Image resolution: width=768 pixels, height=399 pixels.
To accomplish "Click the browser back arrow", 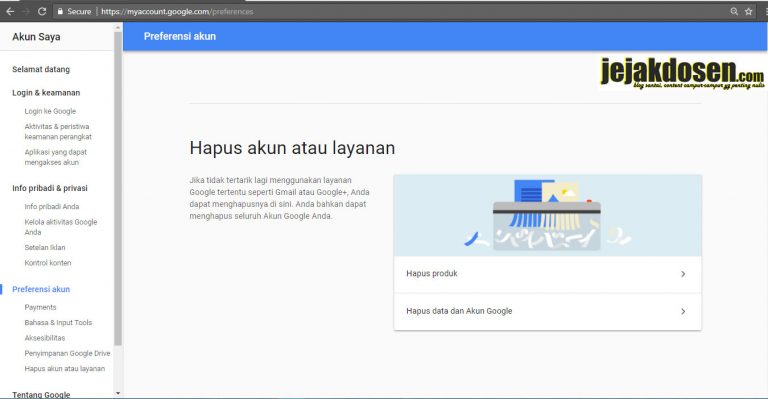I will point(10,11).
